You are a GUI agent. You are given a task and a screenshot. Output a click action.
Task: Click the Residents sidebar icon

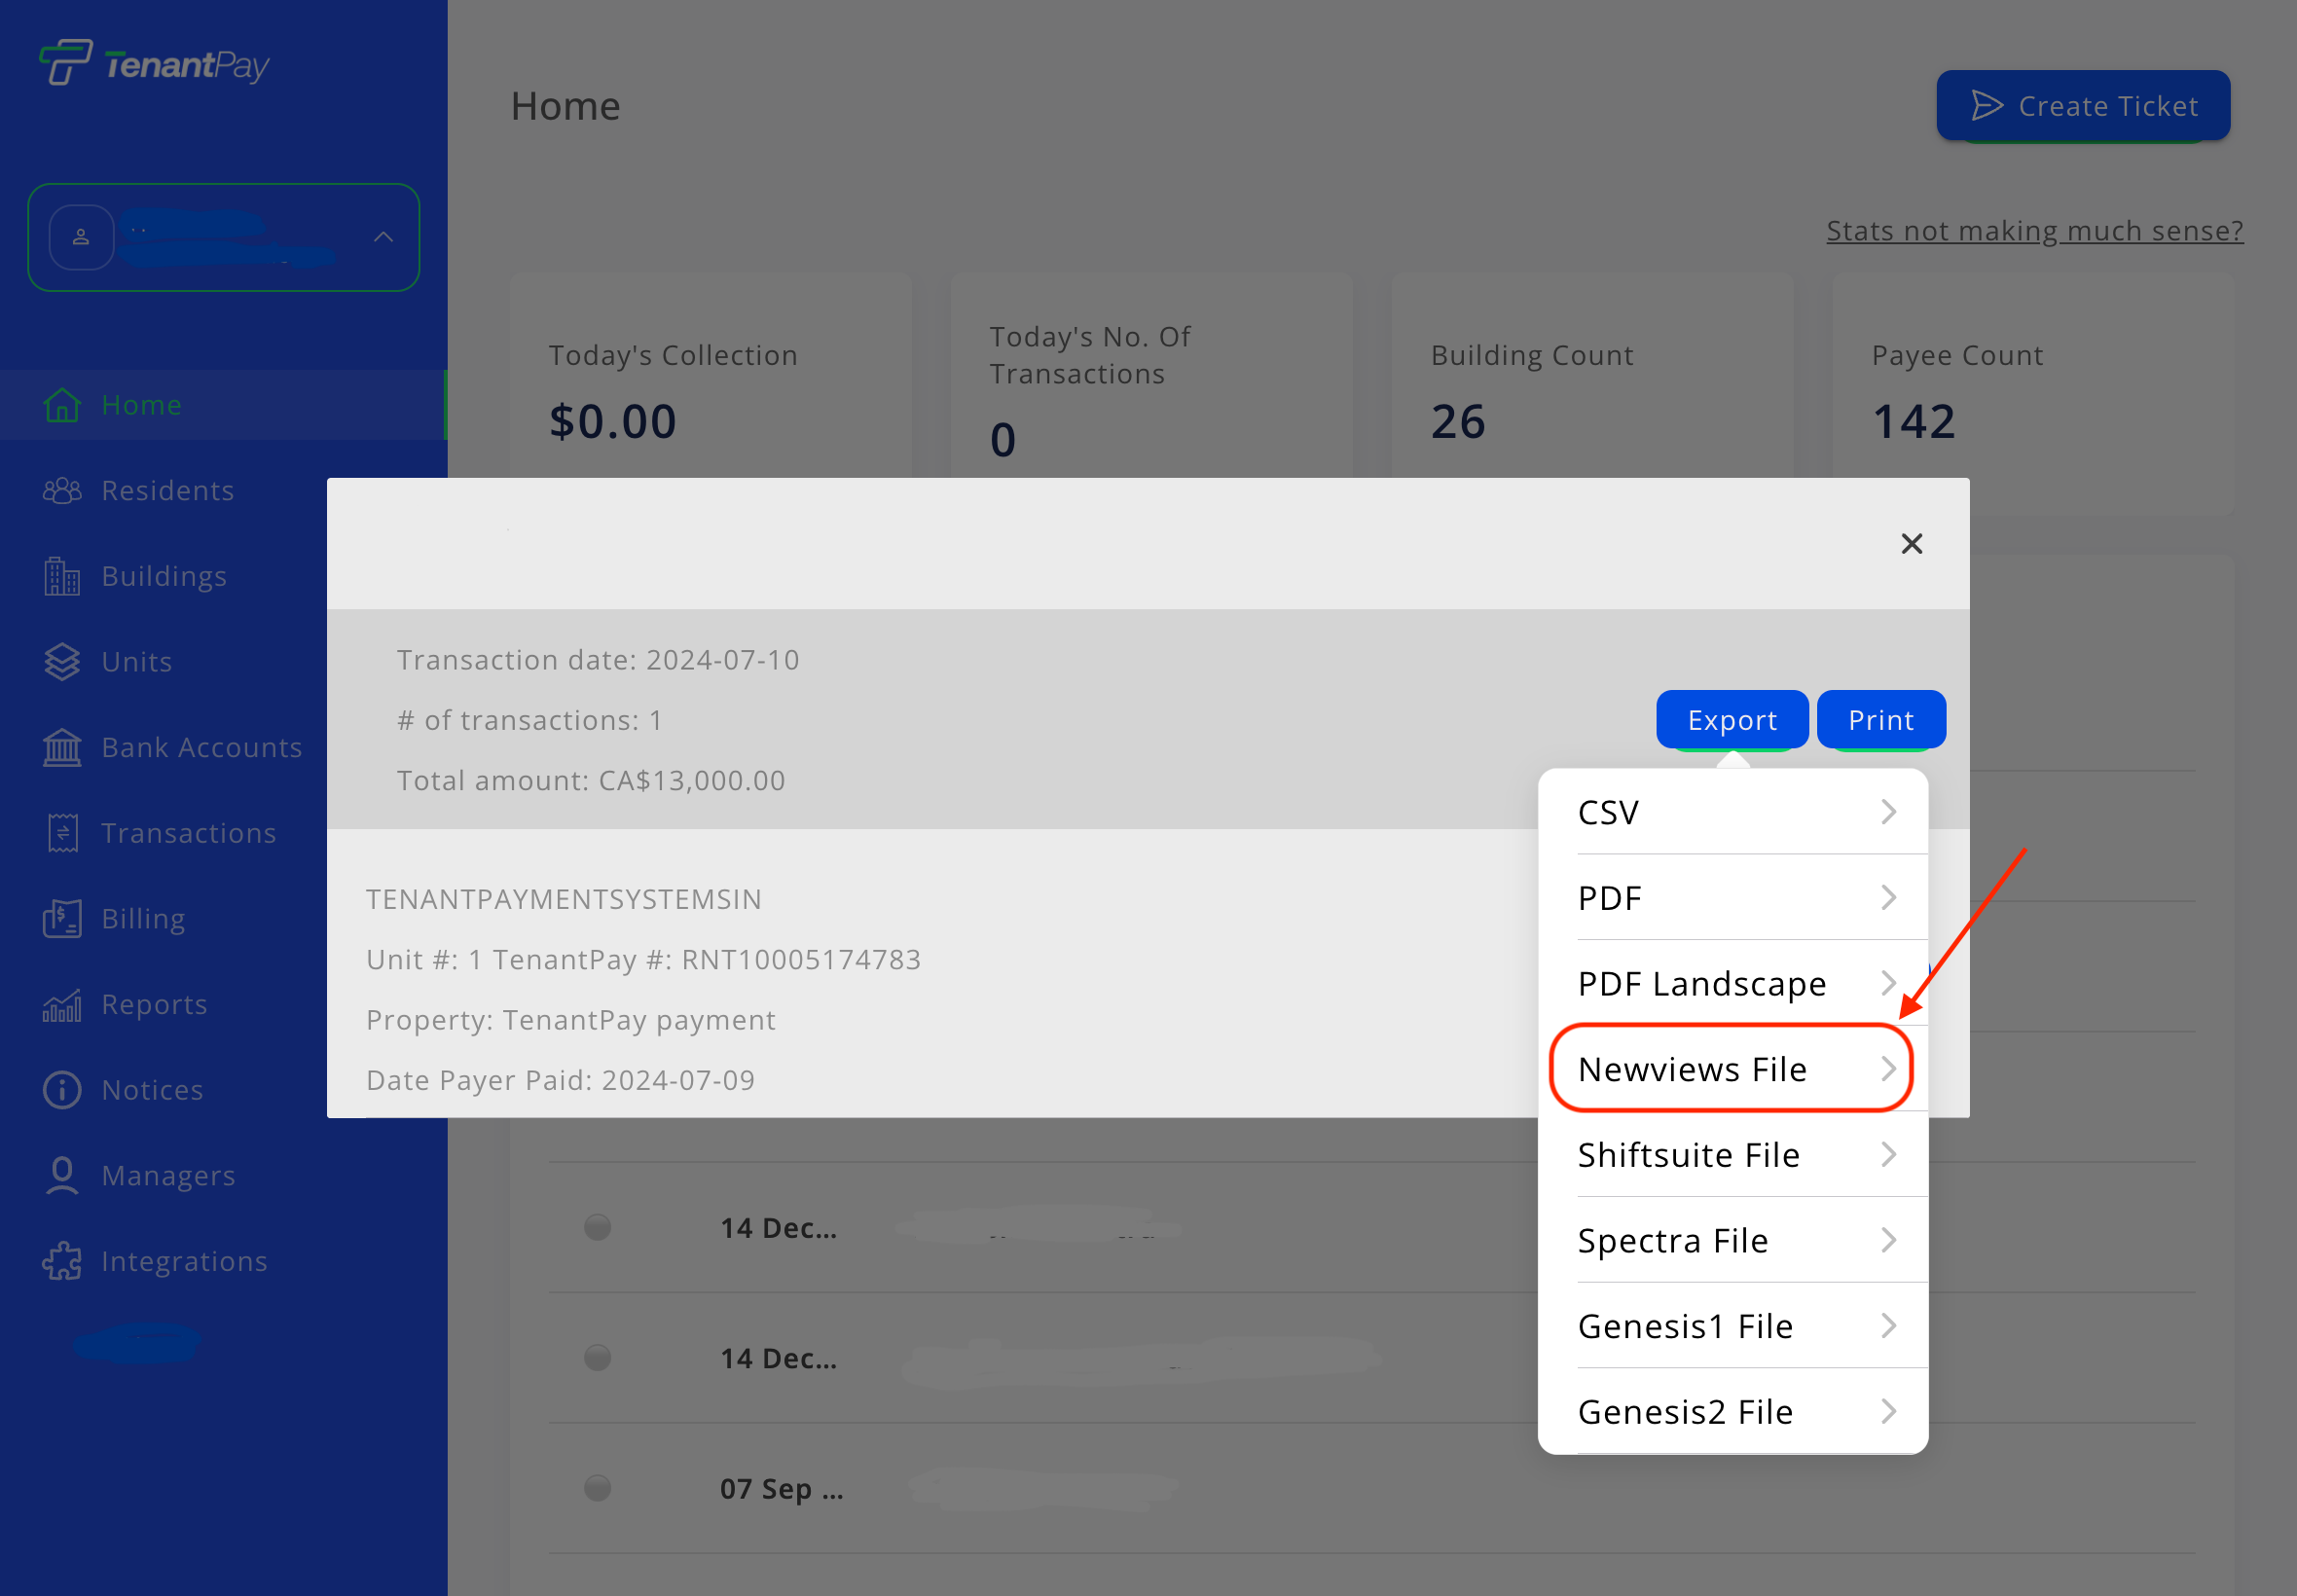coord(62,490)
